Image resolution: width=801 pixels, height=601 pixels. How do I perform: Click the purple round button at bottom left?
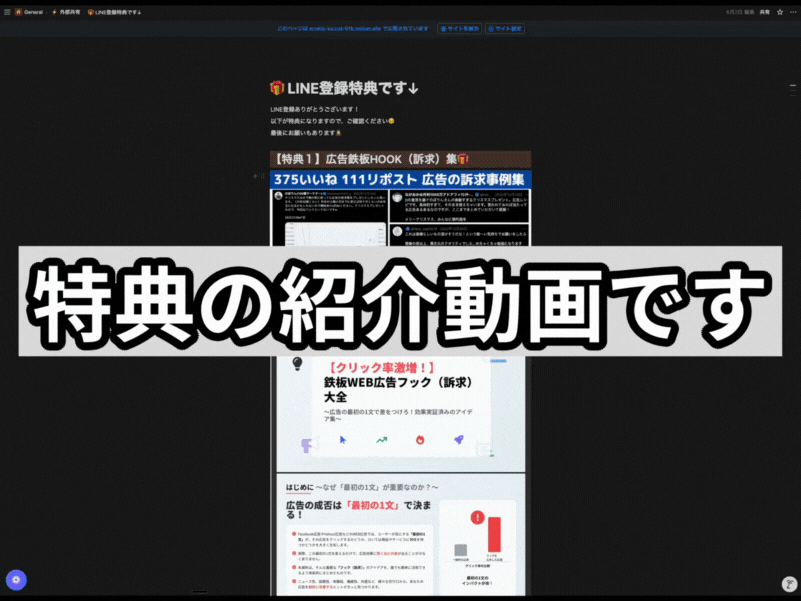[x=16, y=580]
